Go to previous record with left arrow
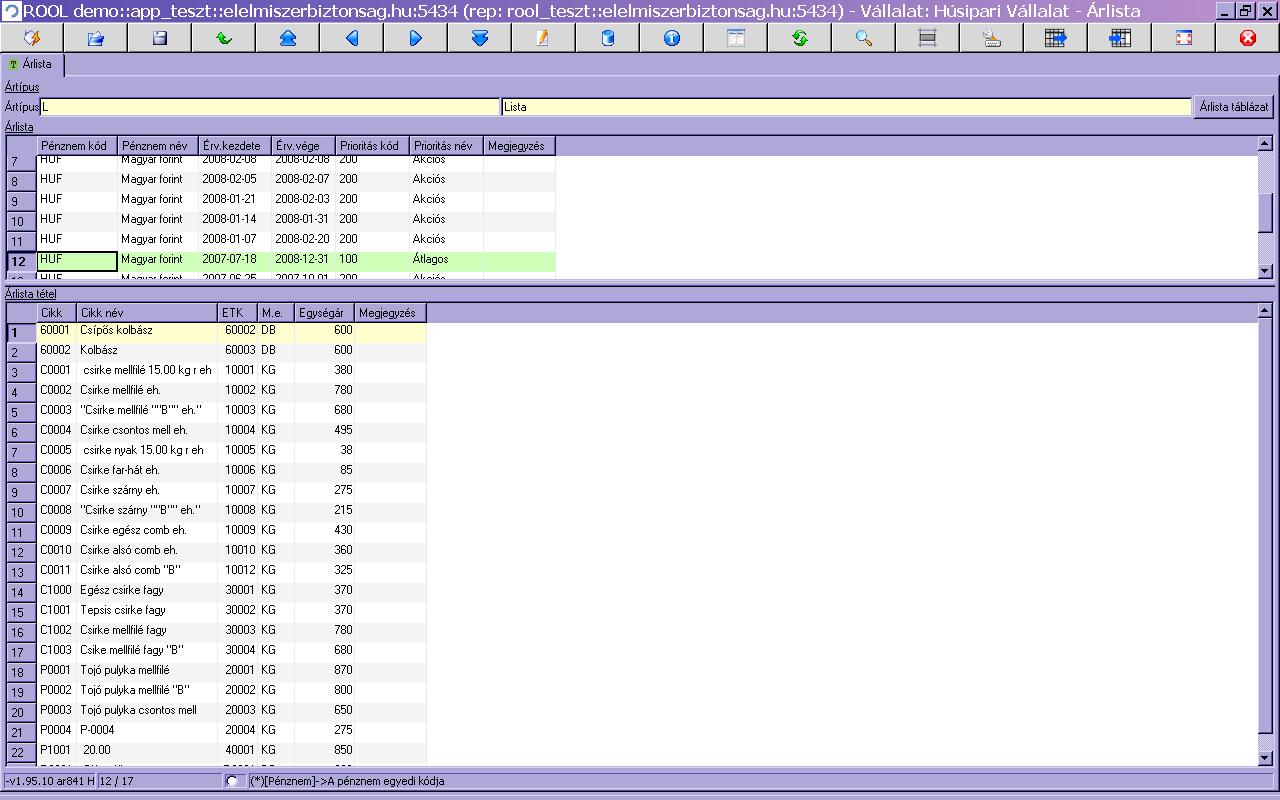 (x=352, y=38)
